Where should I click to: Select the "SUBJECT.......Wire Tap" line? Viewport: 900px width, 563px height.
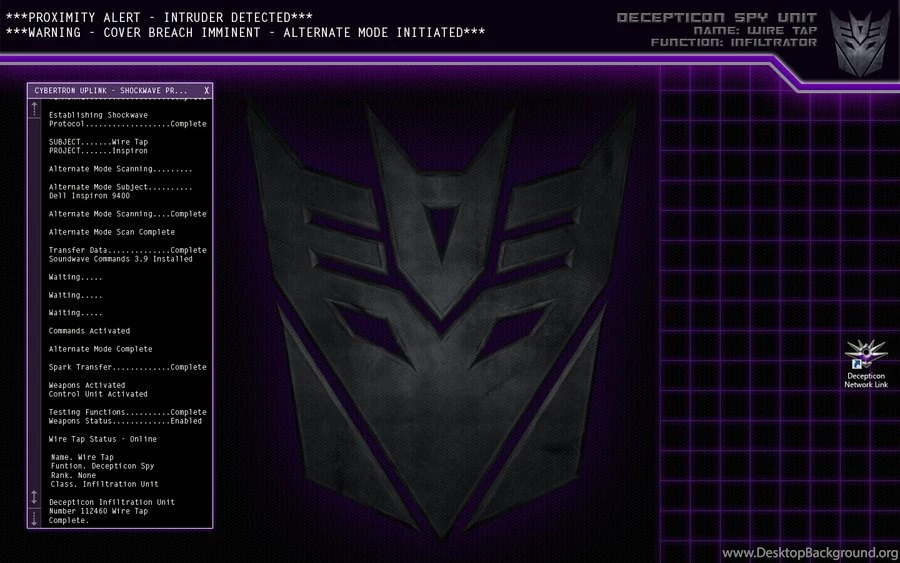pos(98,142)
